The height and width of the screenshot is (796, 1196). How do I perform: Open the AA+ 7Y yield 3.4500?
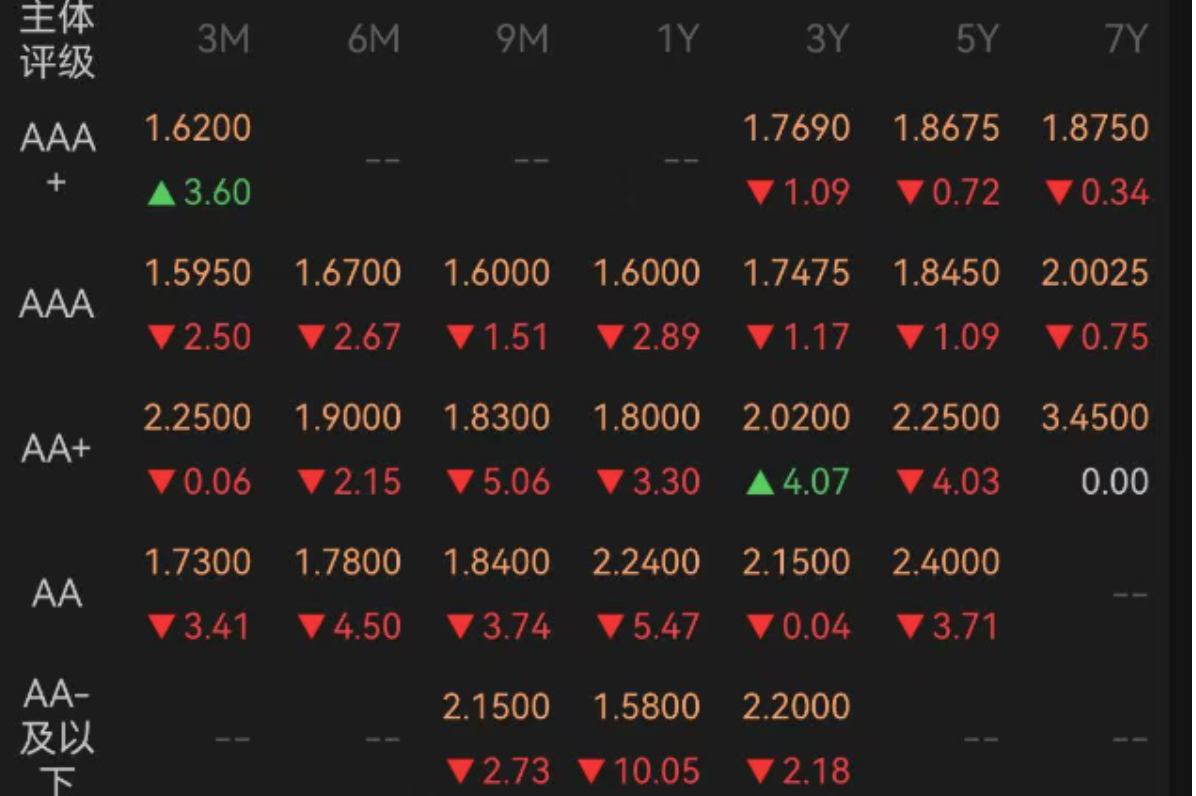click(x=1095, y=418)
